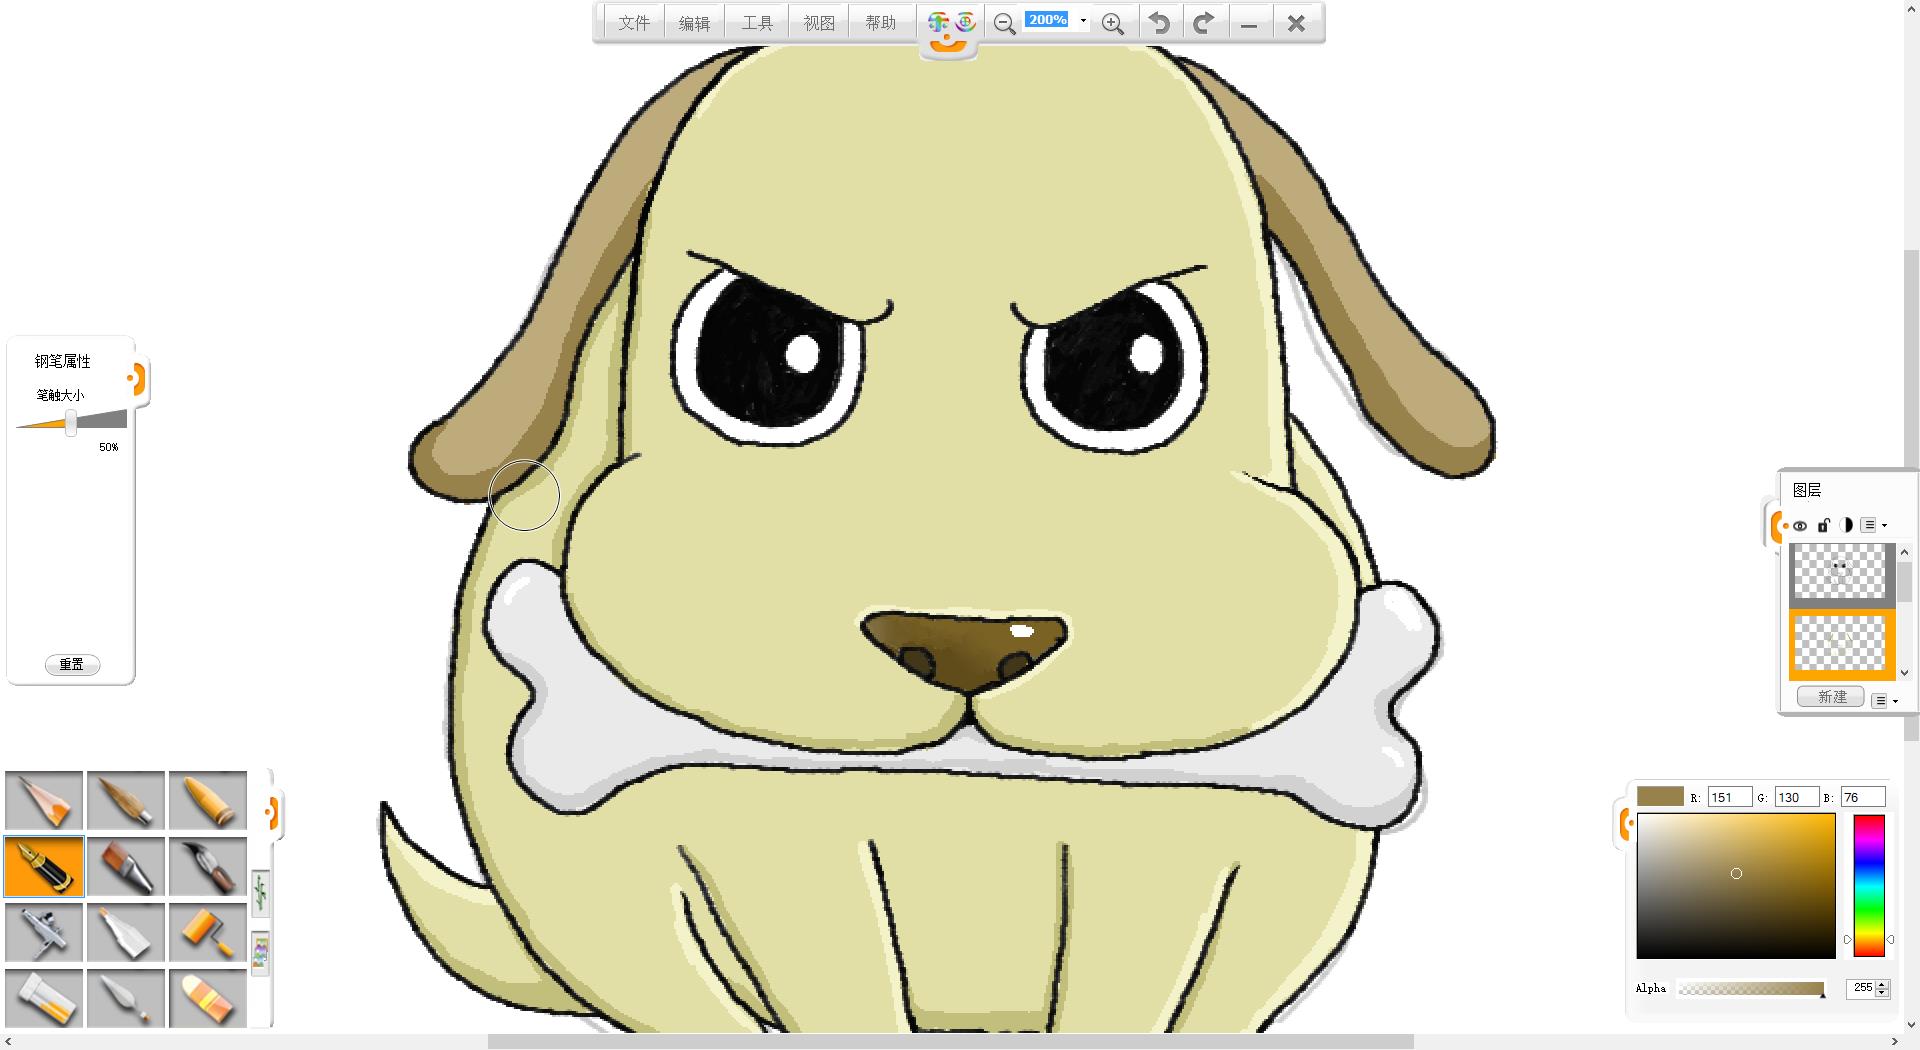Open layer options menu beside 新建 button
This screenshot has height=1050, width=1920.
coord(1884,701)
